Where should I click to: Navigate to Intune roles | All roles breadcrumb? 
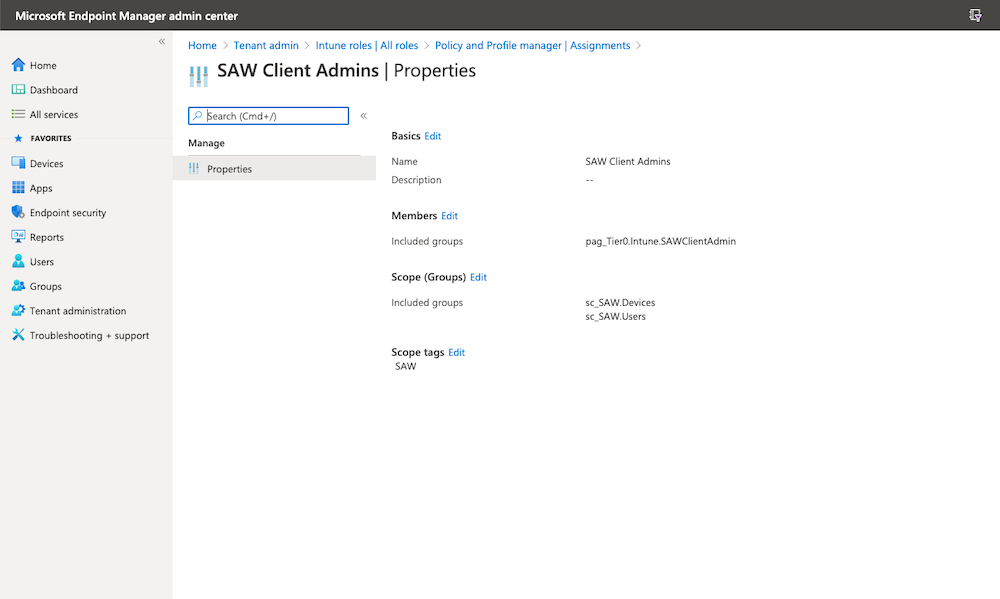366,45
